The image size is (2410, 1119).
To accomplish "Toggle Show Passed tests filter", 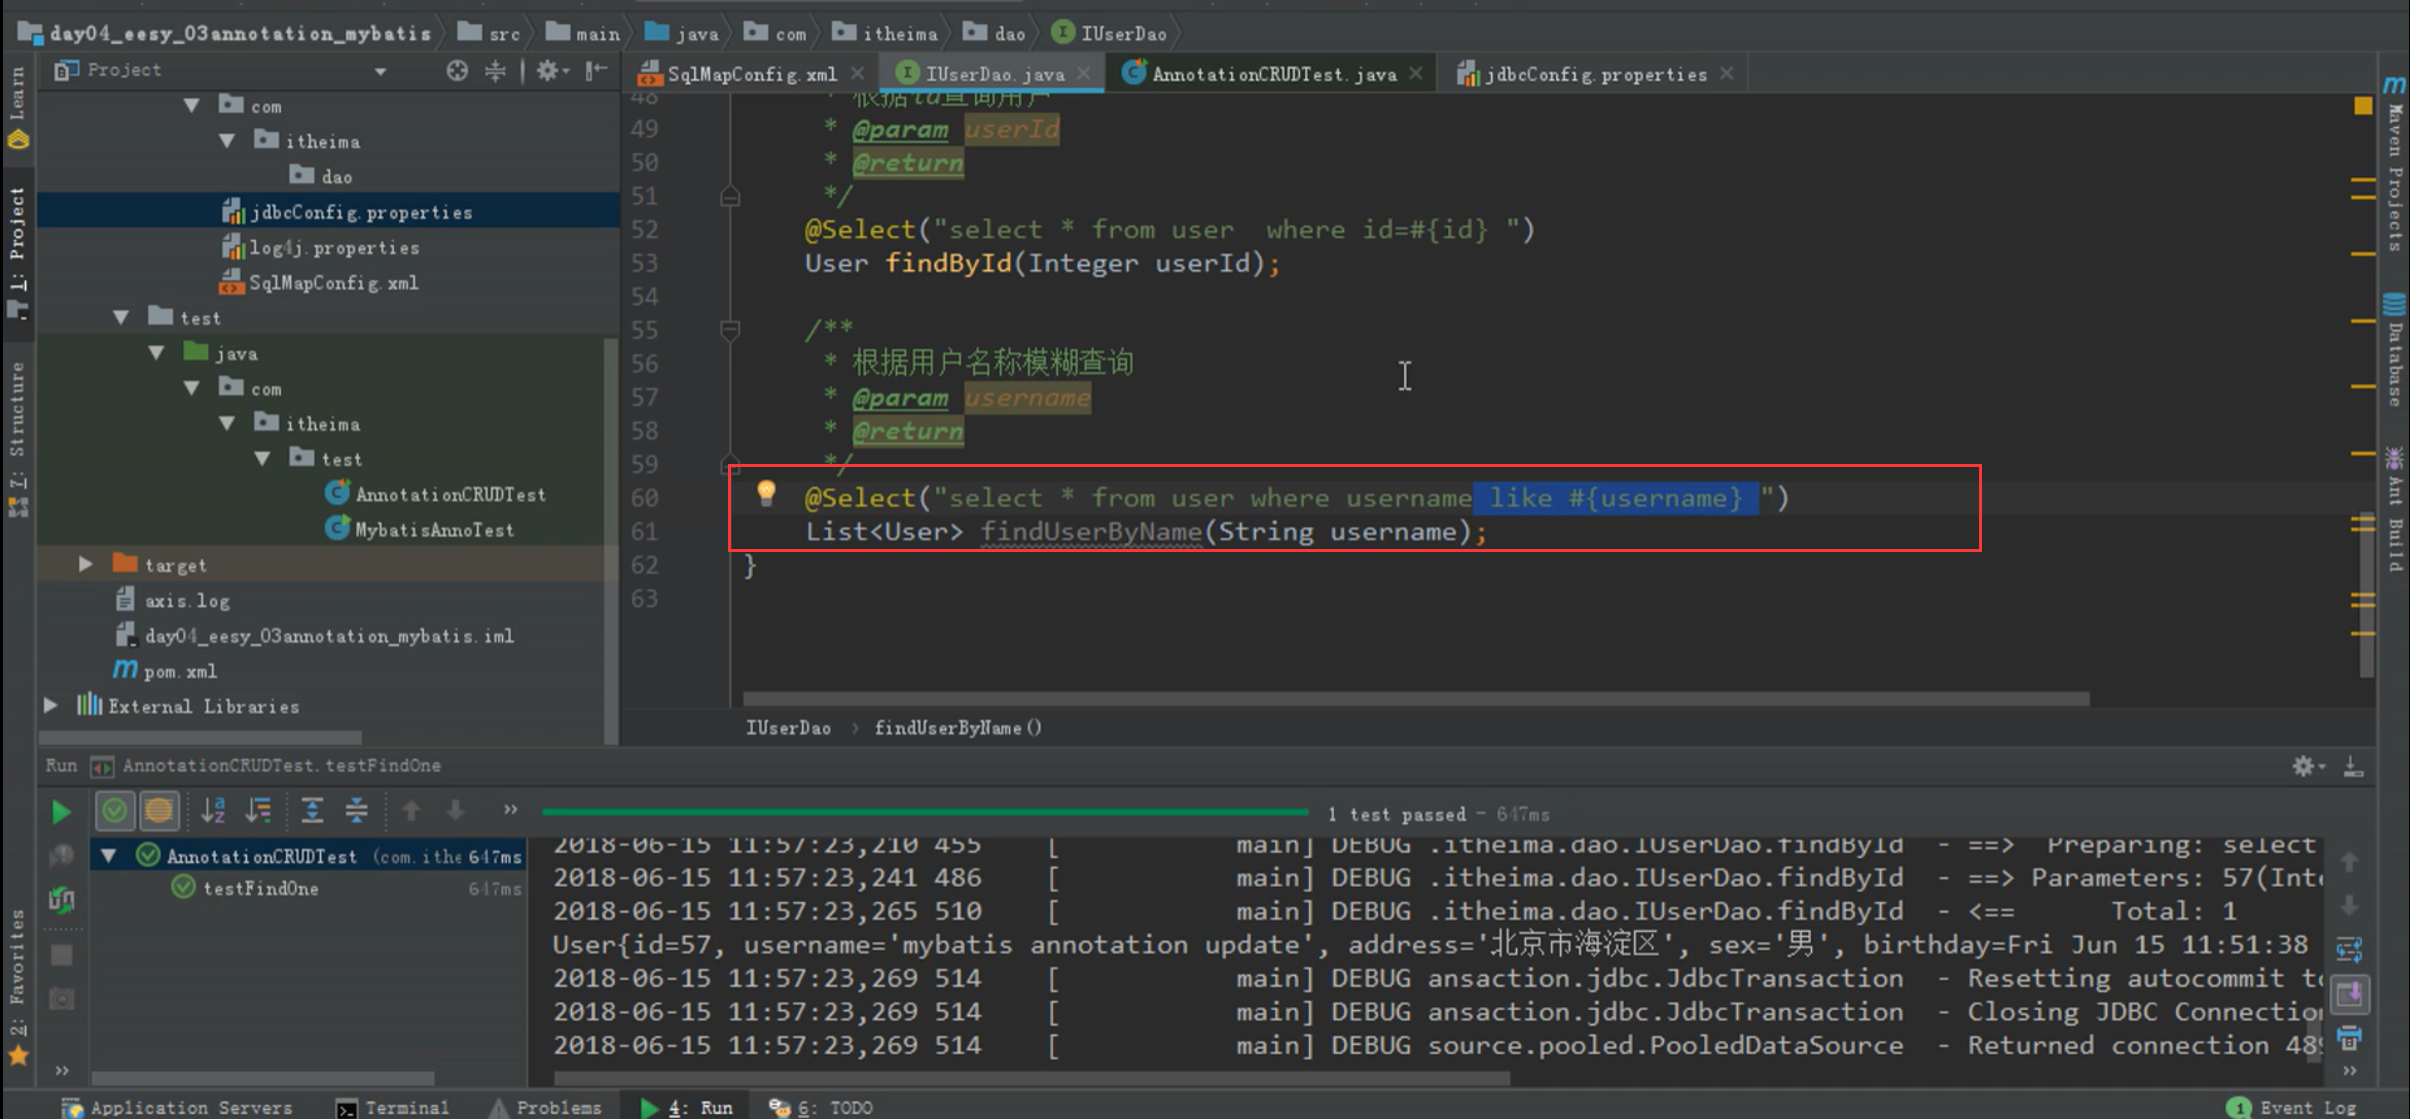I will (x=115, y=810).
